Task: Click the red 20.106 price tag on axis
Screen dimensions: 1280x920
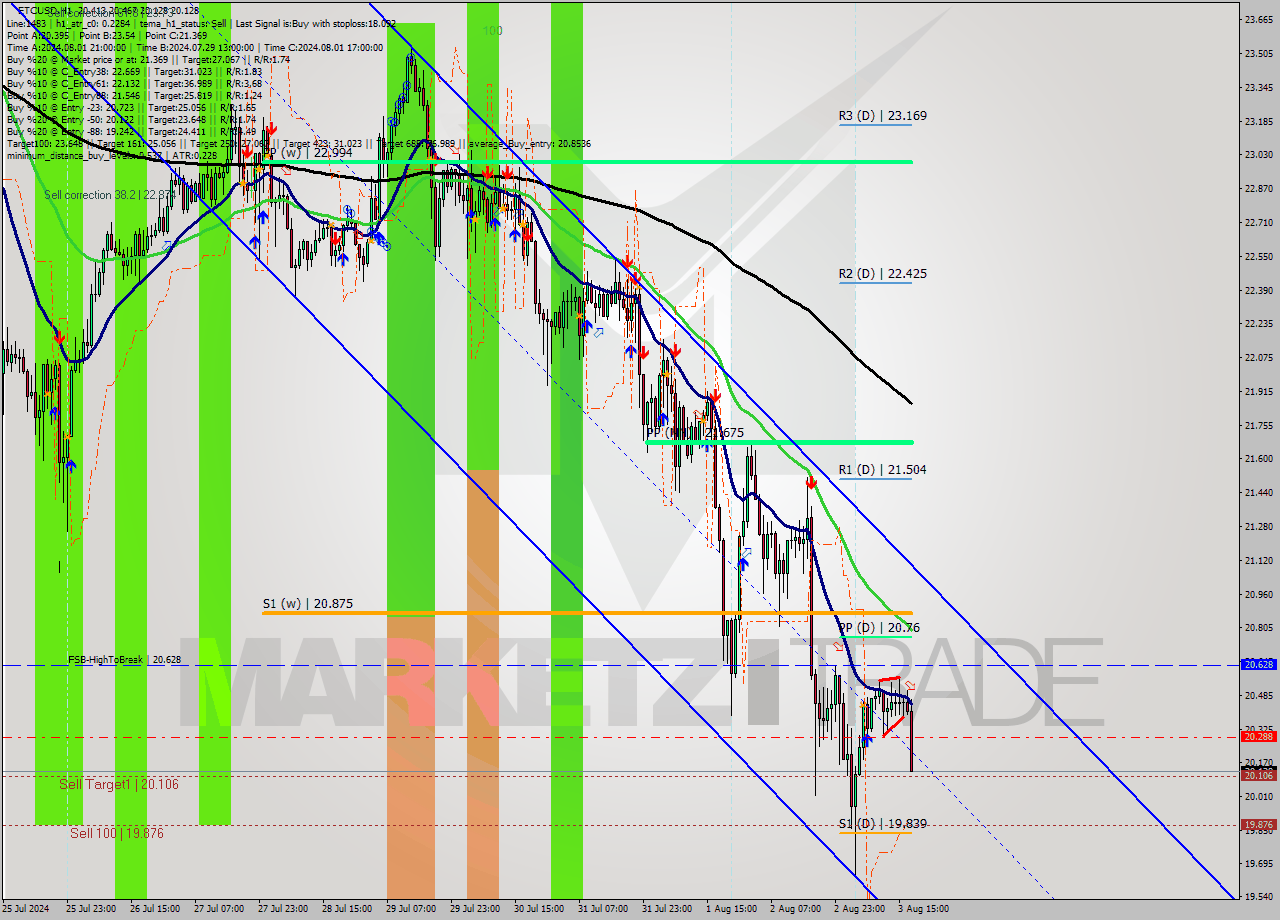Action: tap(1258, 775)
